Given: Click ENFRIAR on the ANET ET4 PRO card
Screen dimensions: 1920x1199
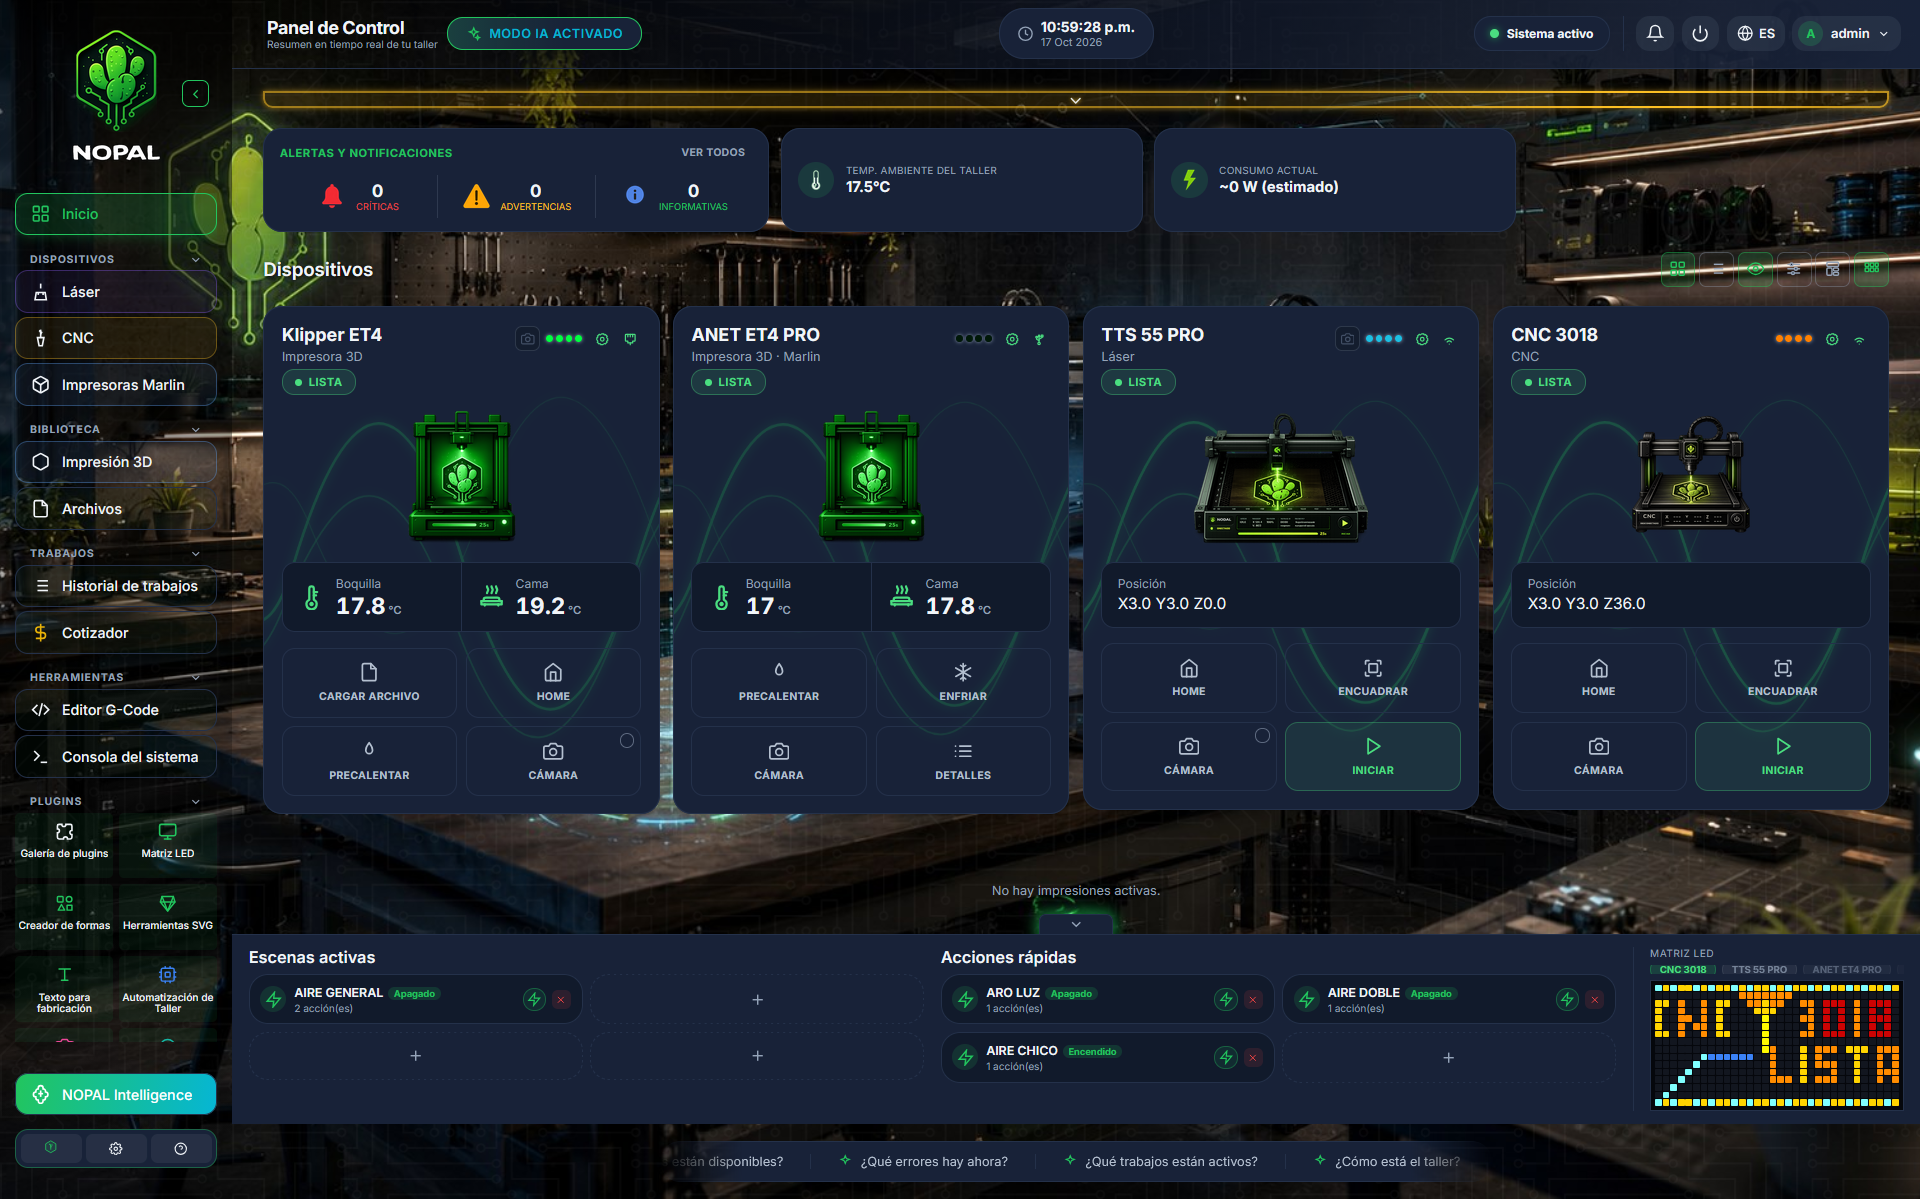Looking at the screenshot, I should pos(963,682).
